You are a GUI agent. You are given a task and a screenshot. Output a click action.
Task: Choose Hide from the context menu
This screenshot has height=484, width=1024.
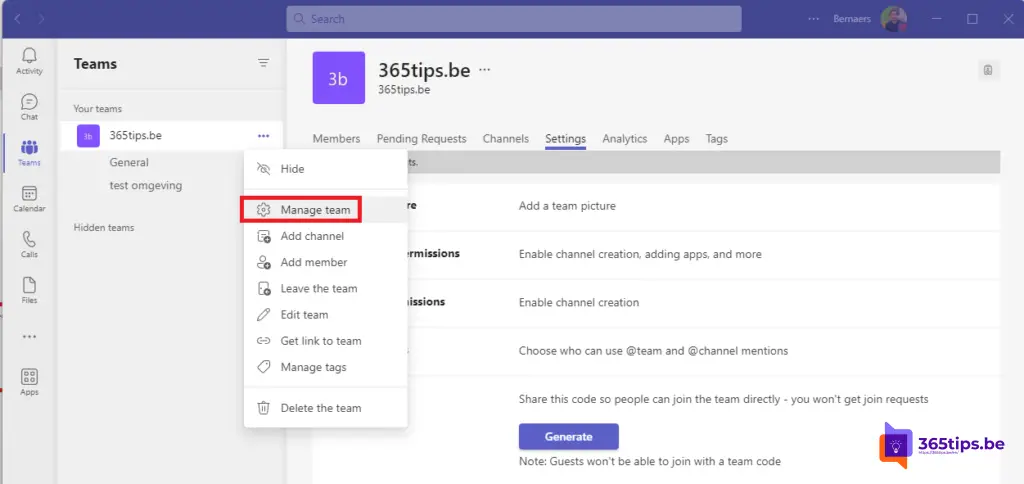click(325, 169)
